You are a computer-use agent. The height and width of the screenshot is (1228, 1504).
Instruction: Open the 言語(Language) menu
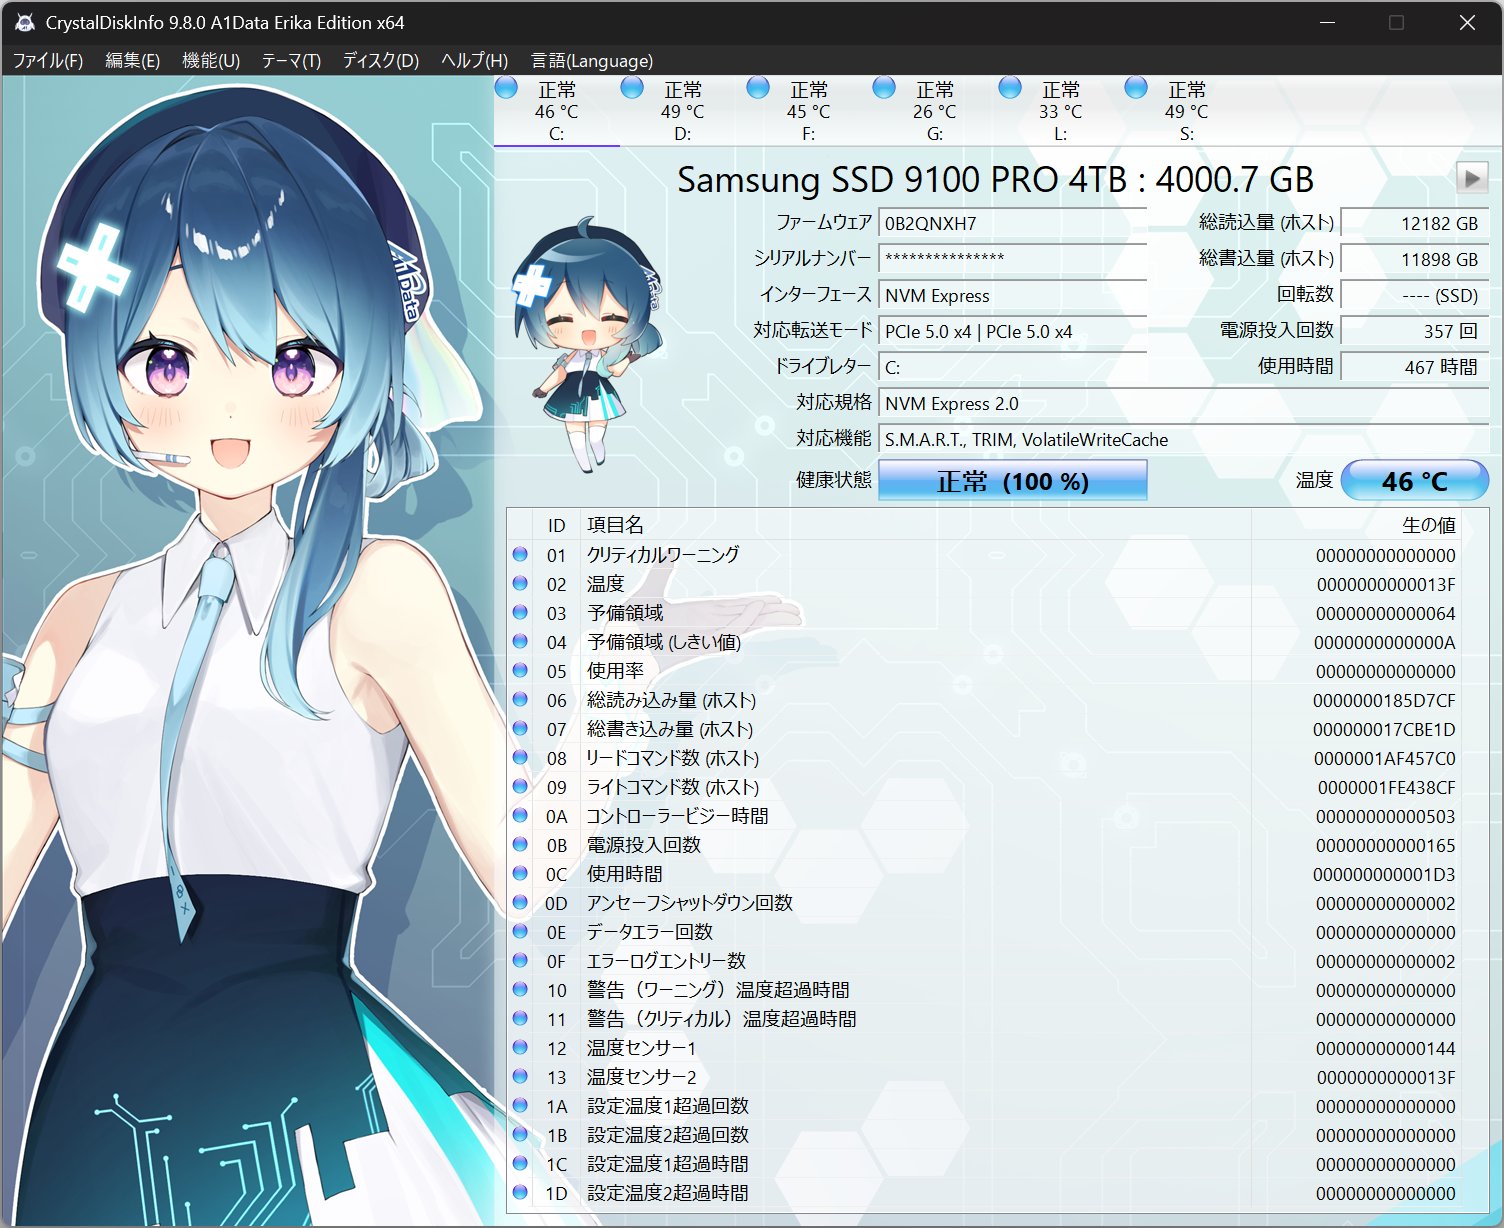592,60
